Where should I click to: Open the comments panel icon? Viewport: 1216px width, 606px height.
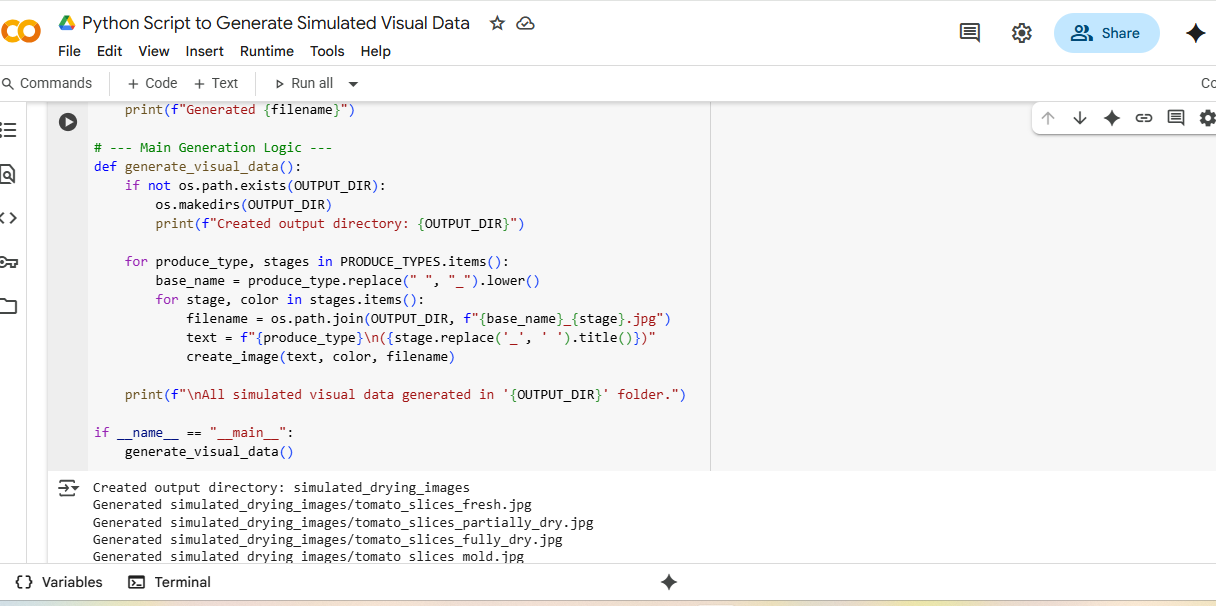(969, 33)
